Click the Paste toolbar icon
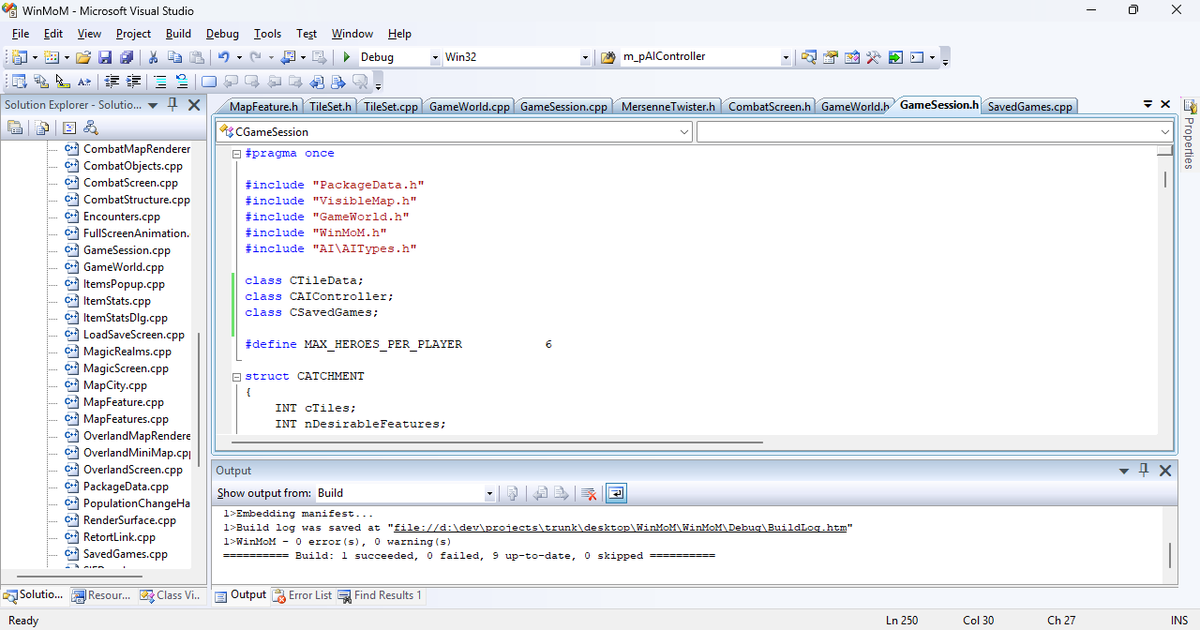 pyautogui.click(x=196, y=58)
